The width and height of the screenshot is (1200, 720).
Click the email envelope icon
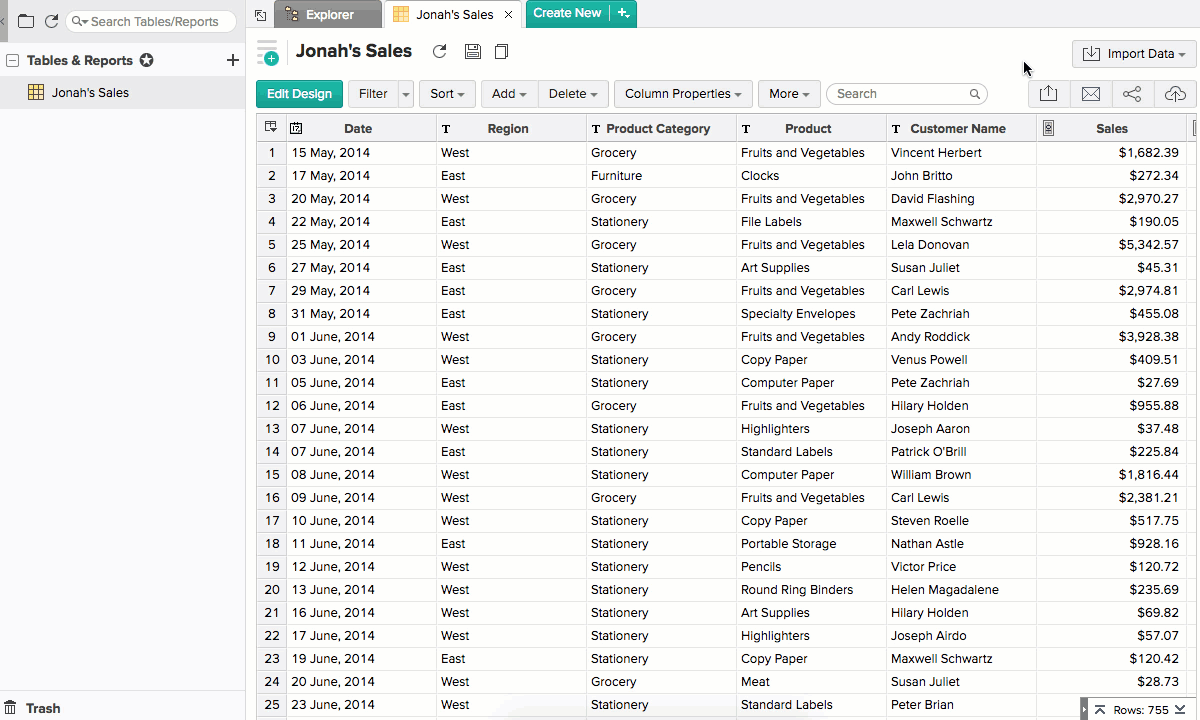pyautogui.click(x=1091, y=94)
